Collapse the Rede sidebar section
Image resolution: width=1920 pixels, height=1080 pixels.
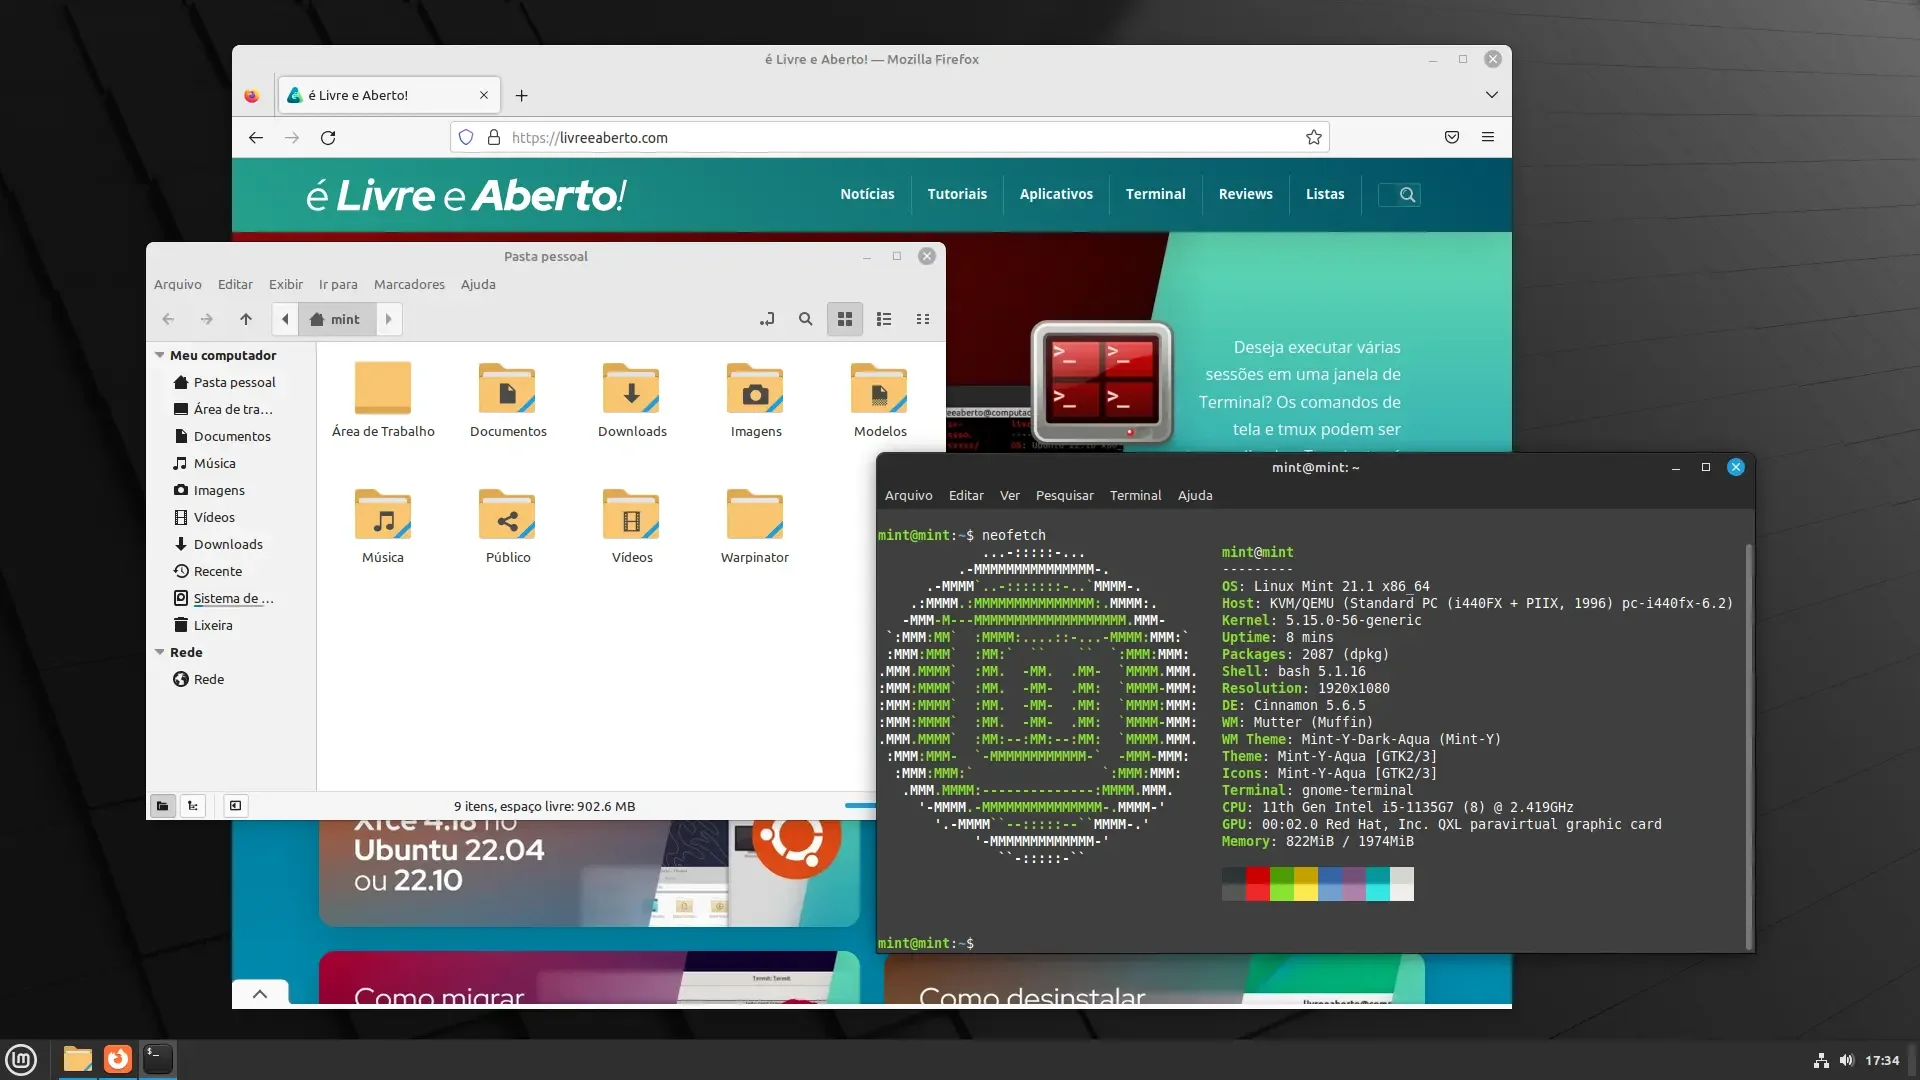160,653
